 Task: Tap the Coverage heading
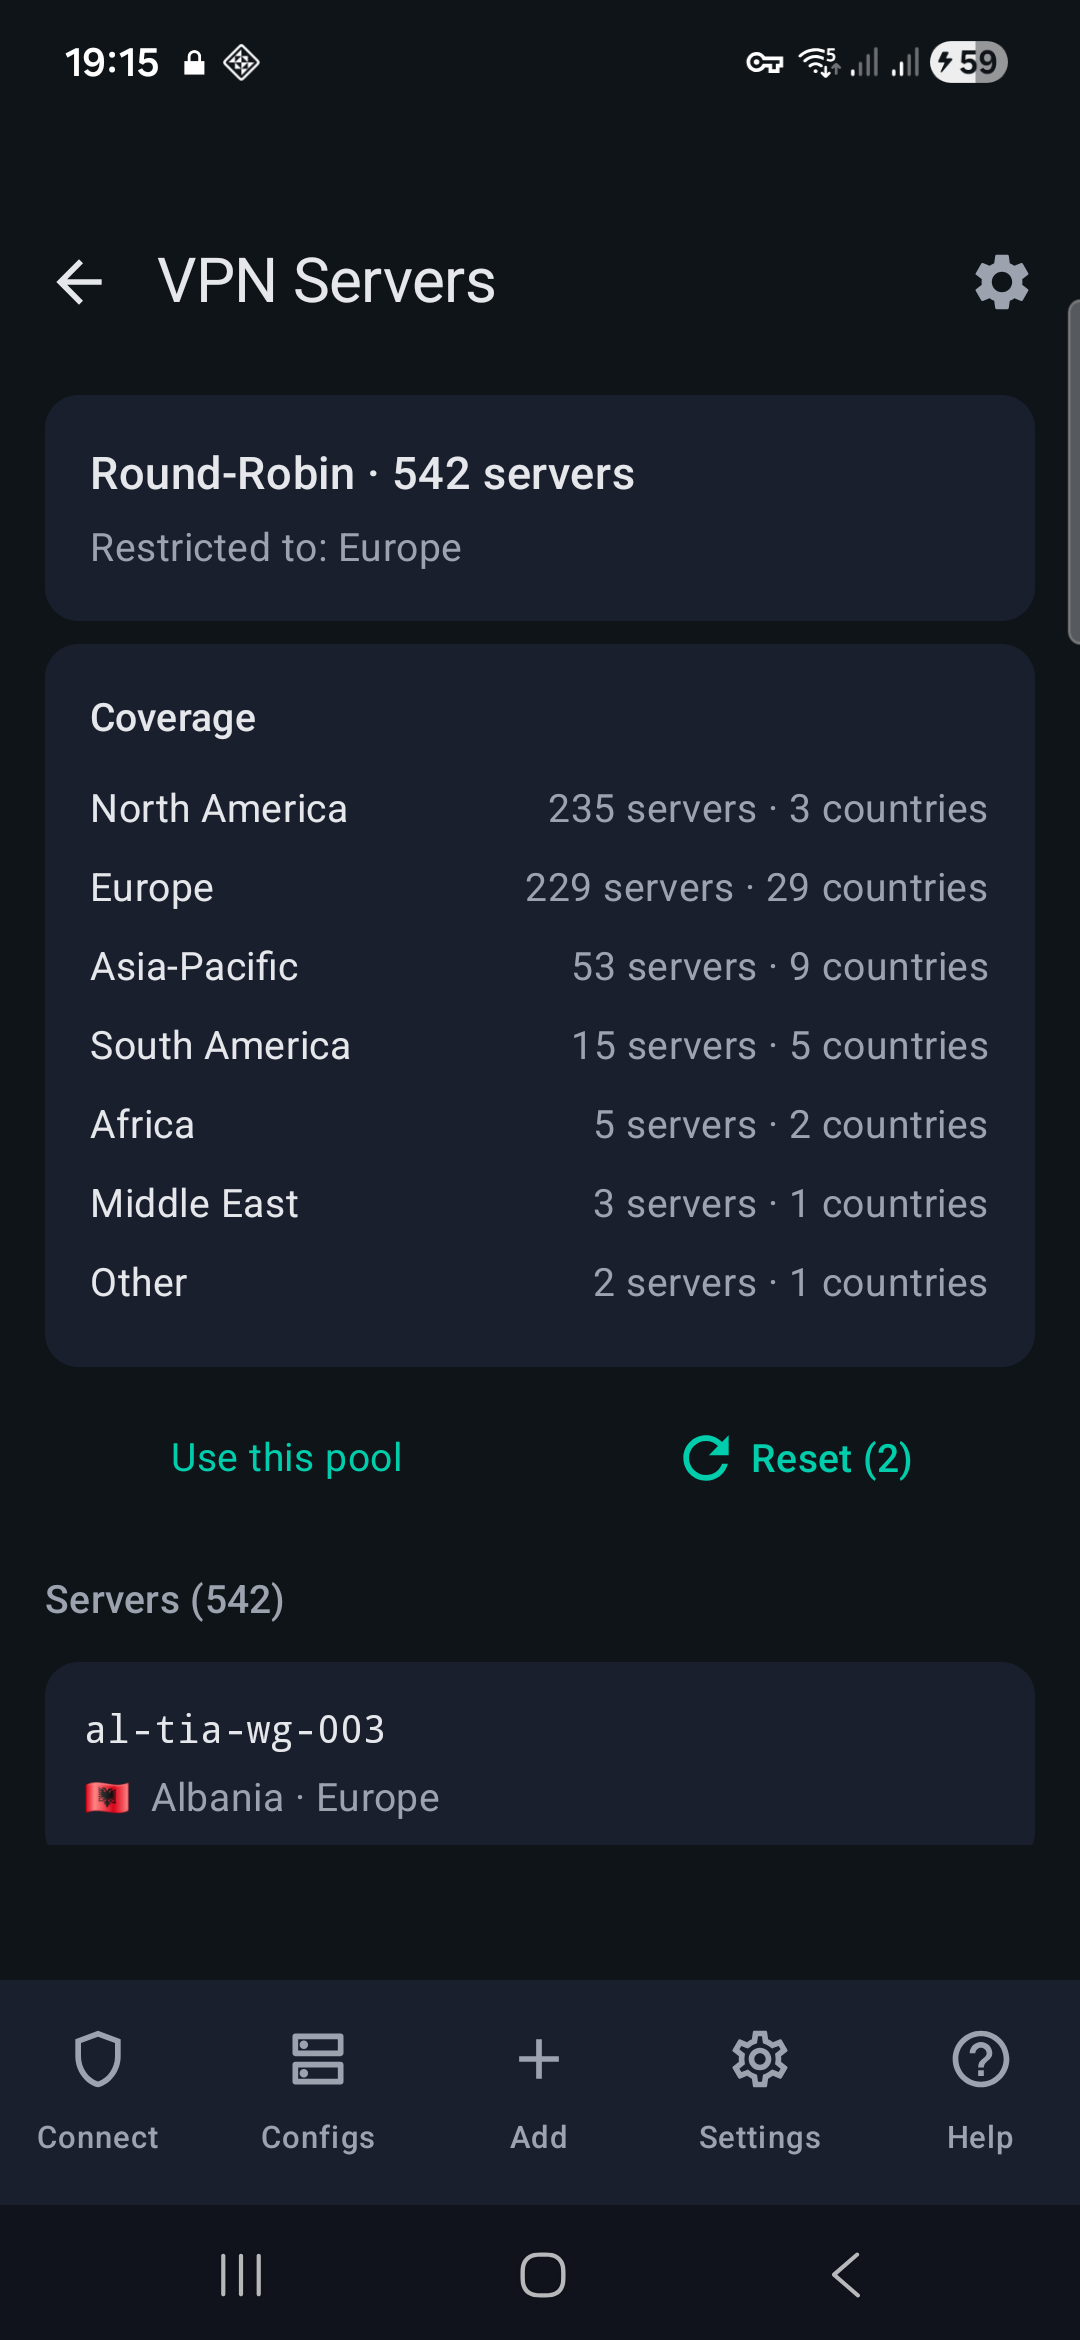point(173,718)
